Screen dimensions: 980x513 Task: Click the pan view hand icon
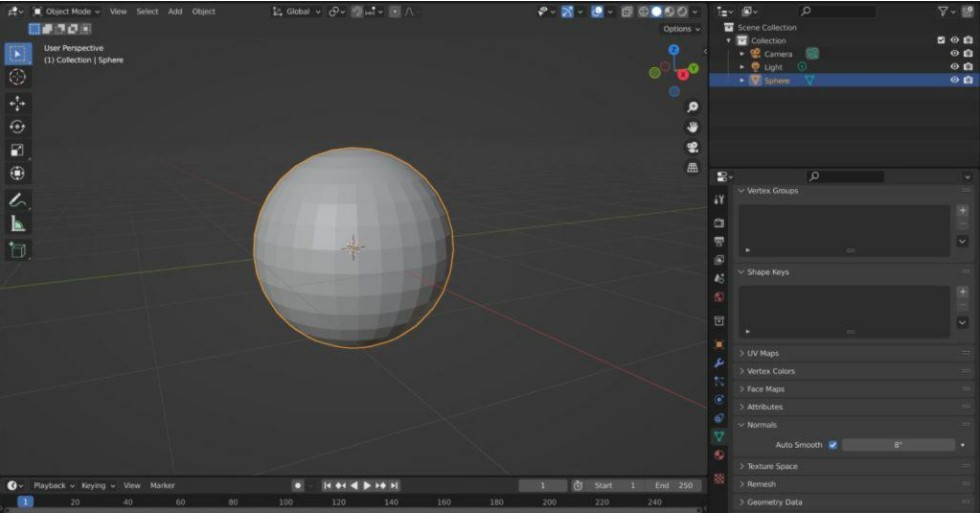coord(692,127)
